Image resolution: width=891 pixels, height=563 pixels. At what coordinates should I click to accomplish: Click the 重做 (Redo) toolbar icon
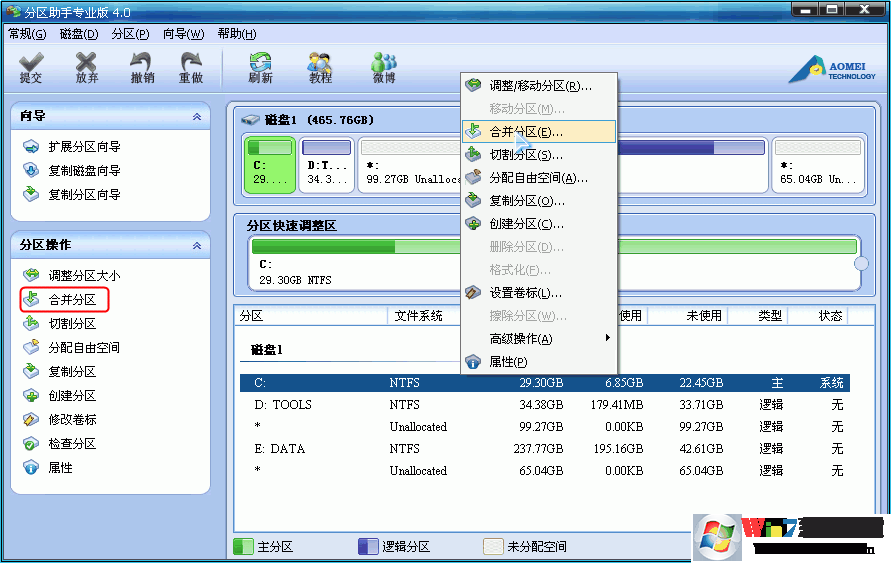(x=191, y=68)
